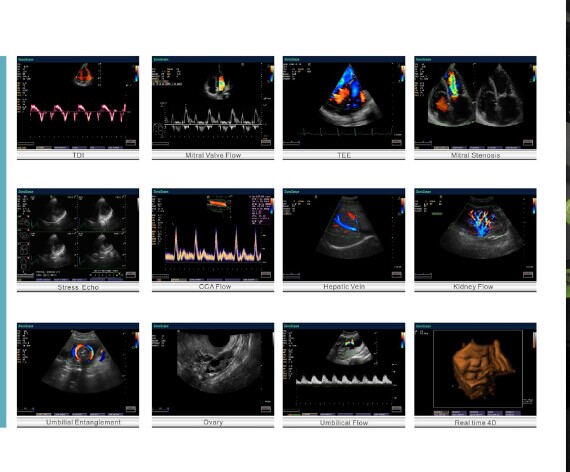Click the Hepatic Vein caption label

tap(344, 287)
